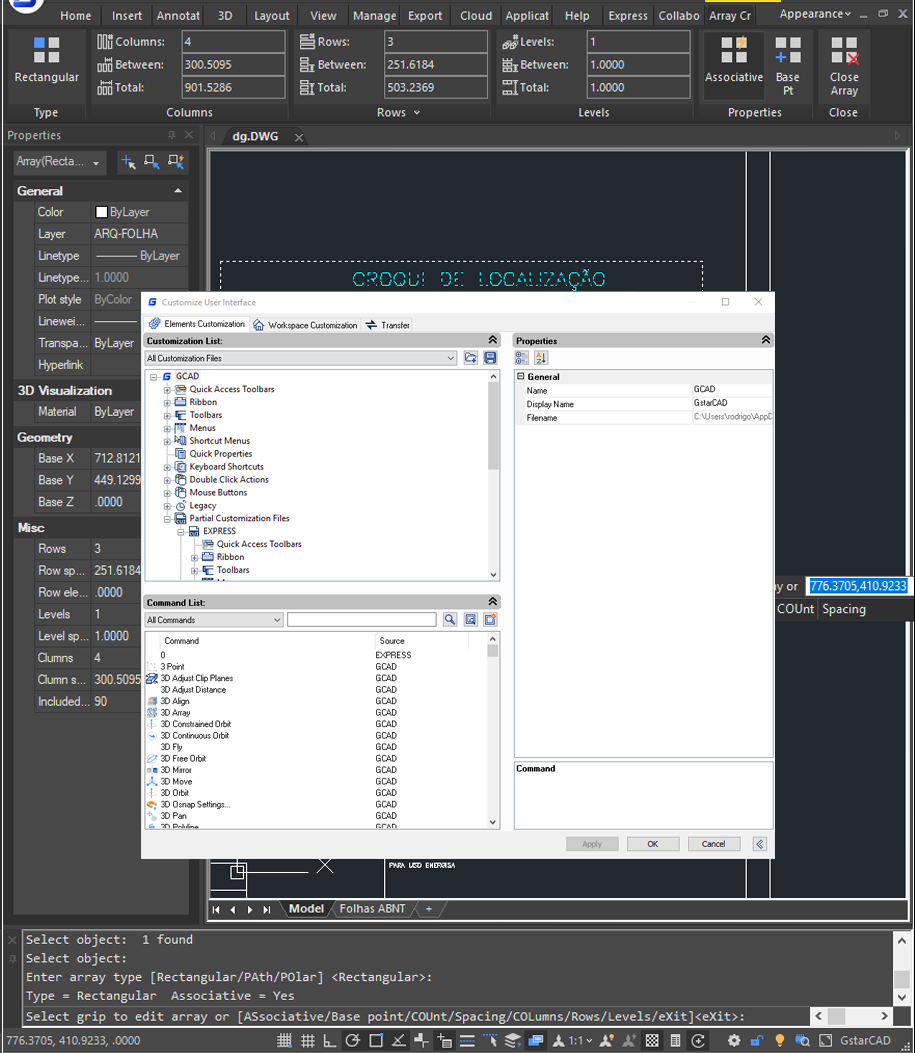Screen dimensions: 915x1053
Task: Click the Spacing option in dynamic prompt
Action: tap(844, 609)
